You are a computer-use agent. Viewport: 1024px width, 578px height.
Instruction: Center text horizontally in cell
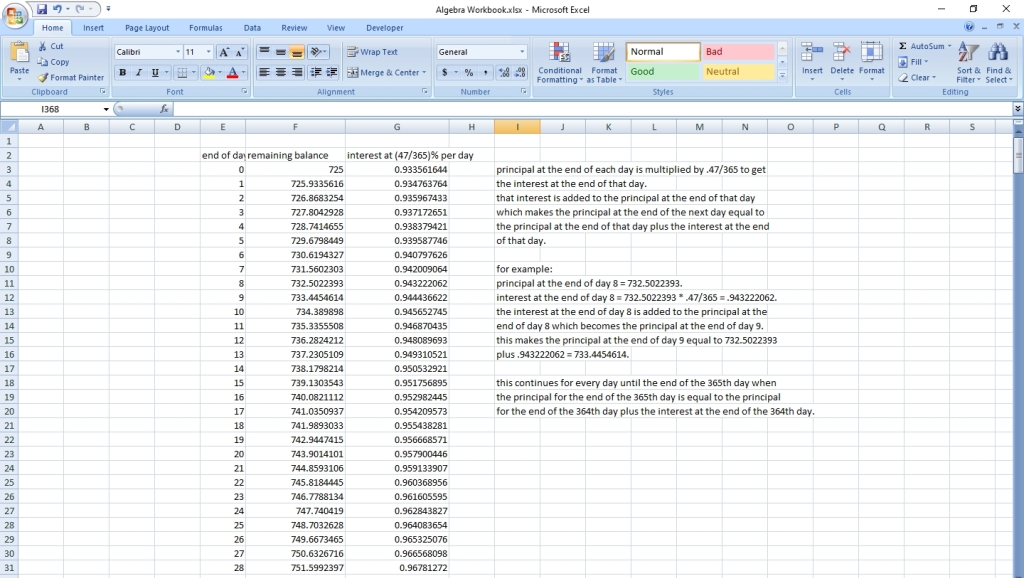pos(280,72)
